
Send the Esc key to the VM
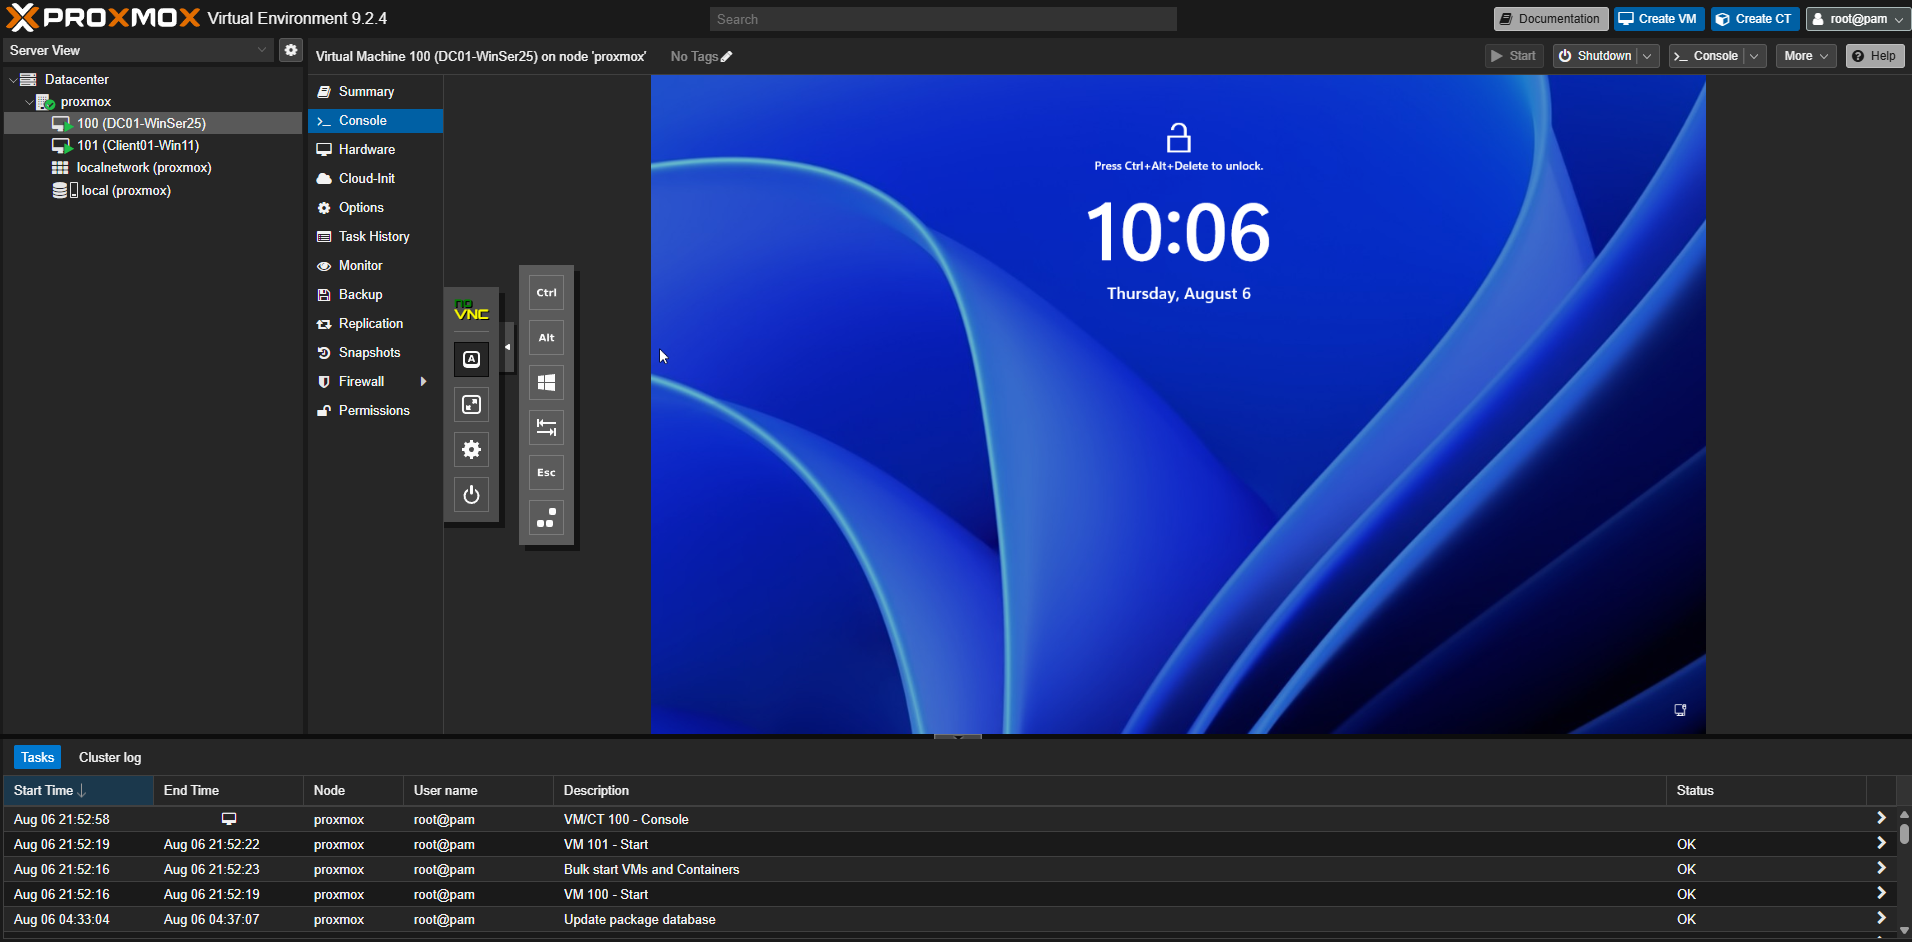(546, 473)
